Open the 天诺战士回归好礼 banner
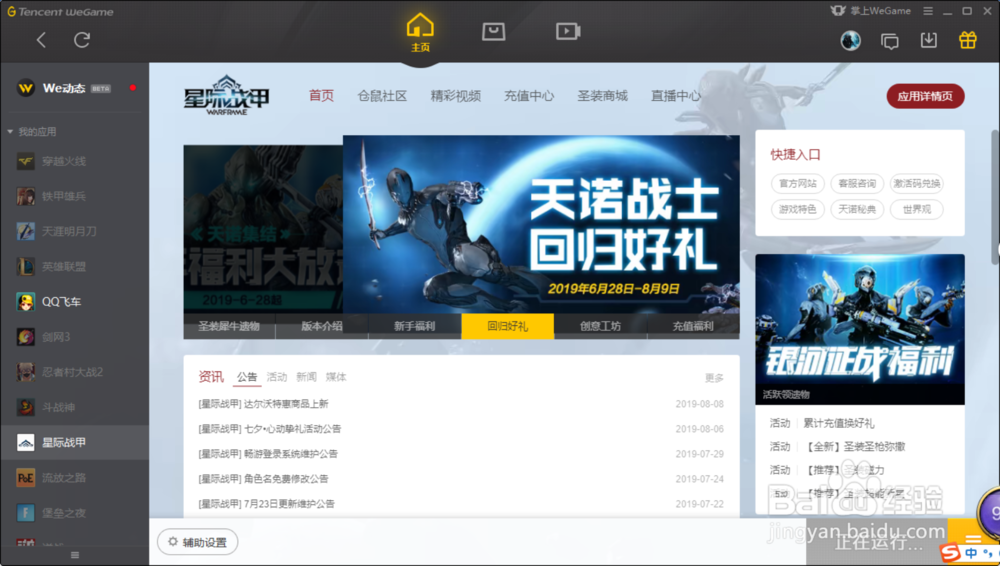 click(x=541, y=224)
